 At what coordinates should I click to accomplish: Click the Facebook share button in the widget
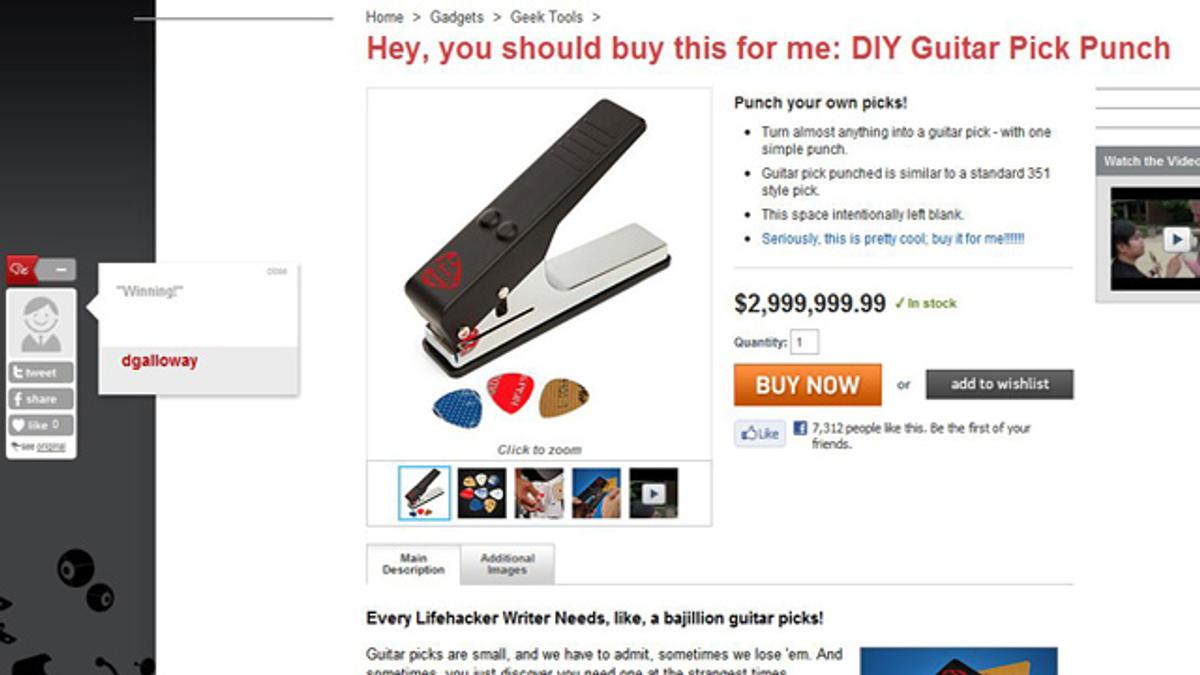[41, 399]
